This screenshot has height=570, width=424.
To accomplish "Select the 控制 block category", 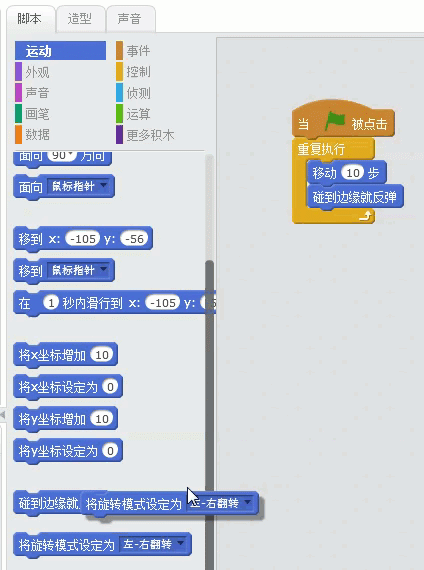I will click(x=138, y=72).
